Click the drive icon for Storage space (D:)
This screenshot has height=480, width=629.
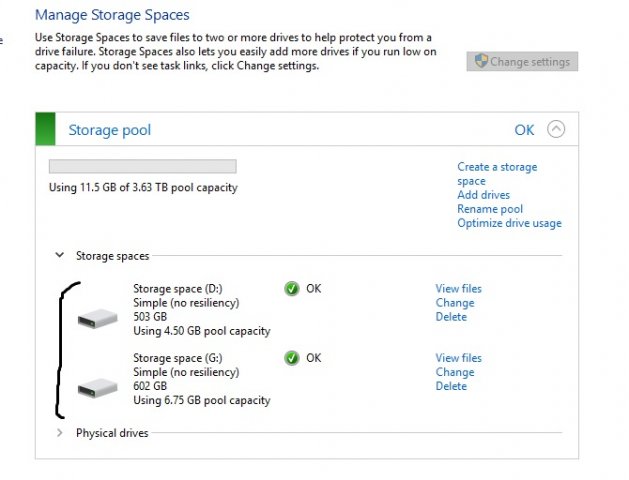pyautogui.click(x=99, y=320)
